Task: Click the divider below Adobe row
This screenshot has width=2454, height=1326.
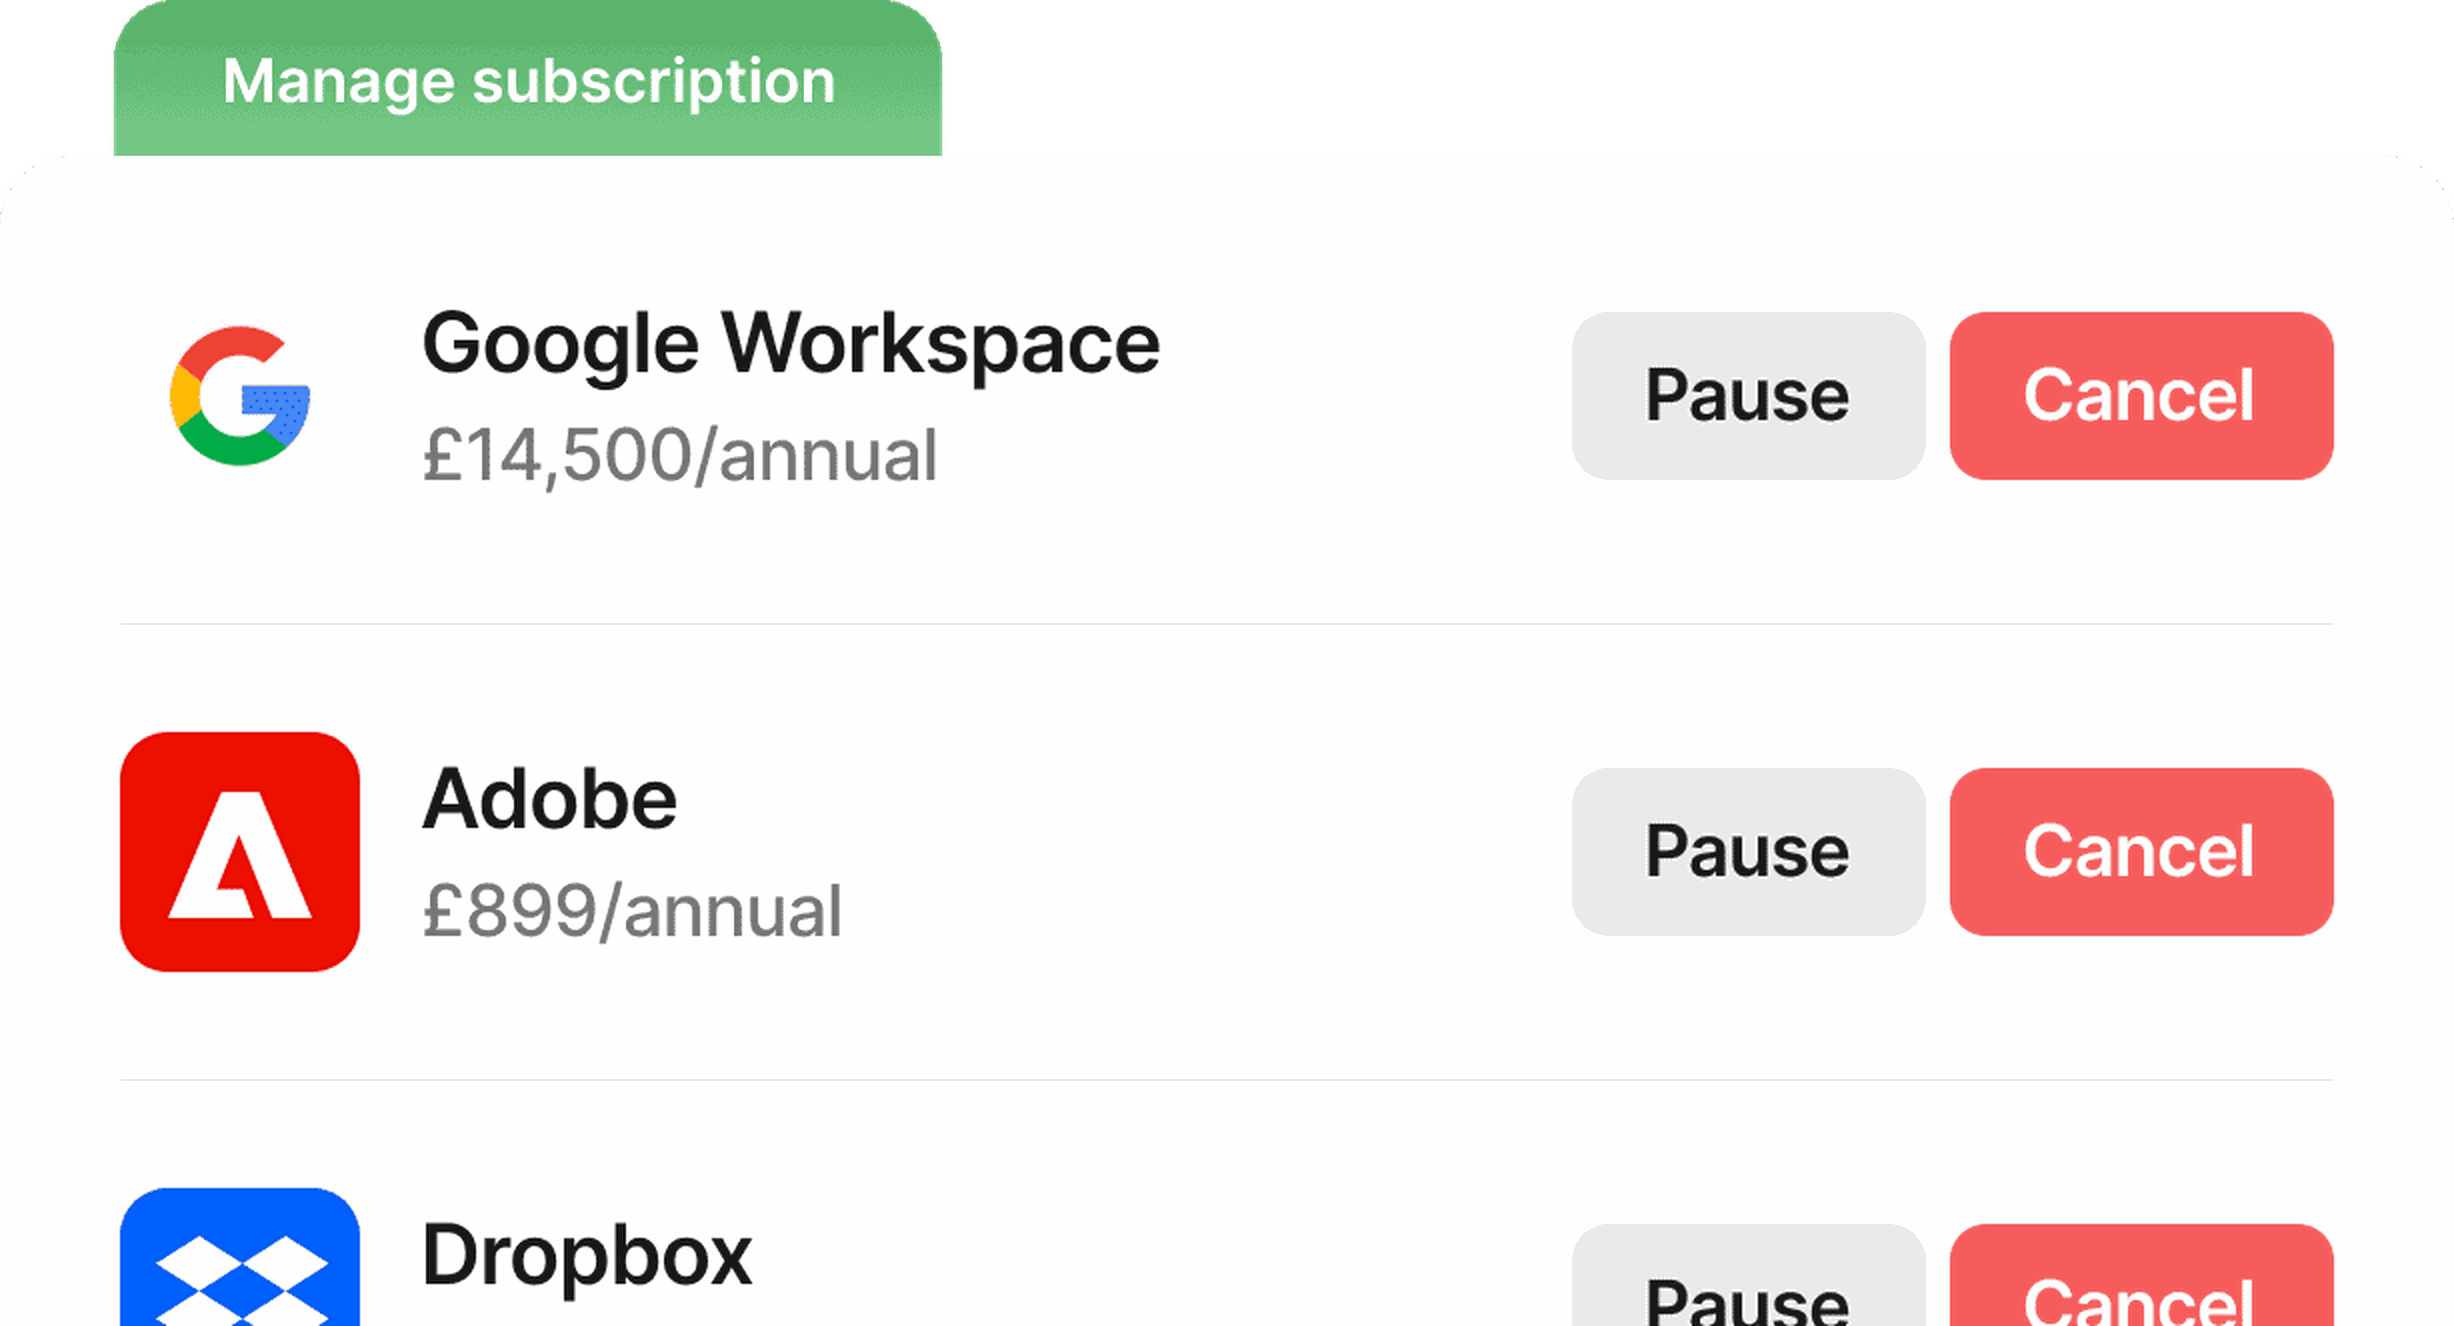Action: point(1227,1080)
